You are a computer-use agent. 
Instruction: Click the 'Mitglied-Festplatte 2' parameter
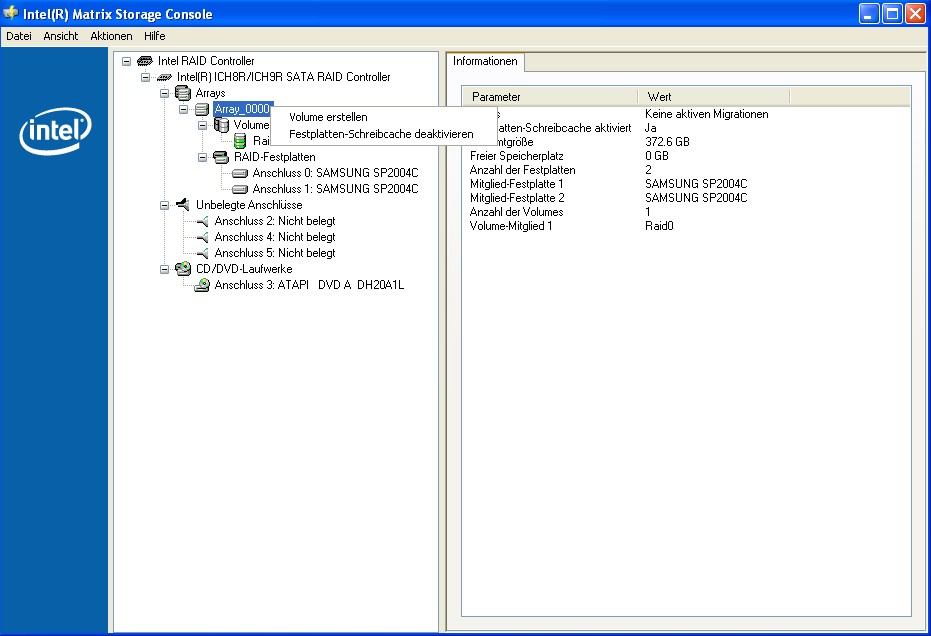tap(517, 198)
